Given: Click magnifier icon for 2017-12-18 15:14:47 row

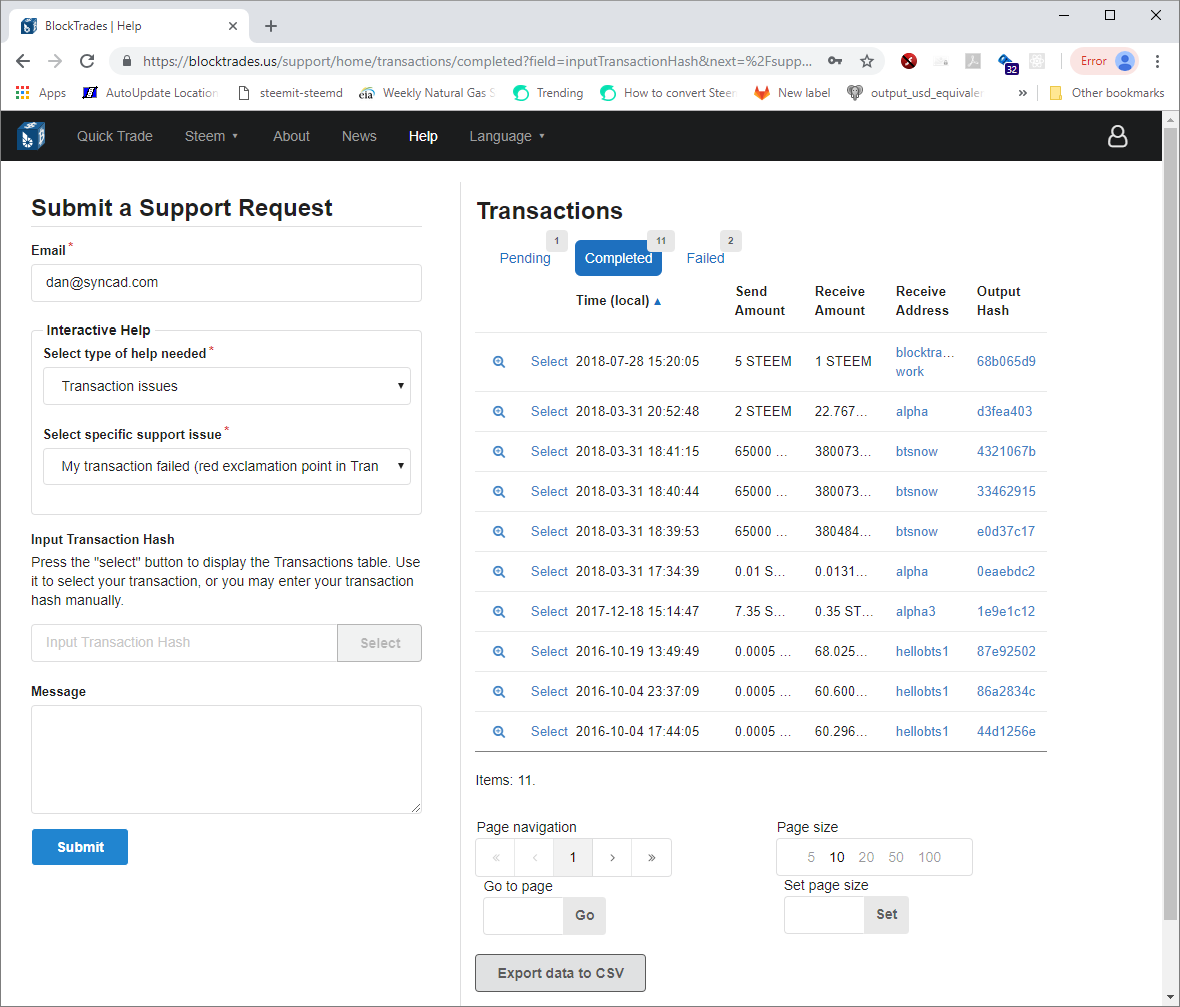Looking at the screenshot, I should click(499, 612).
